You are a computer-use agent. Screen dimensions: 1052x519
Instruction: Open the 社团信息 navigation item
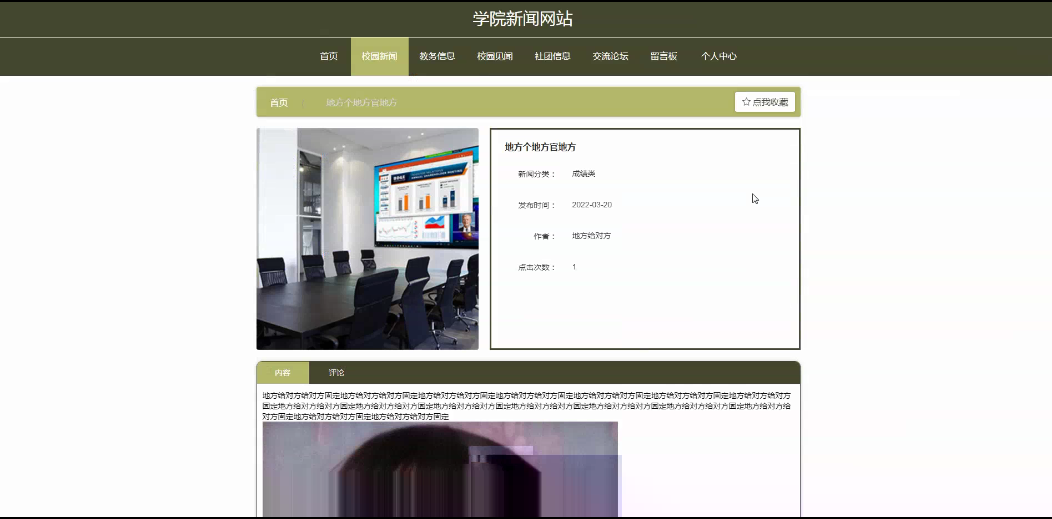553,56
